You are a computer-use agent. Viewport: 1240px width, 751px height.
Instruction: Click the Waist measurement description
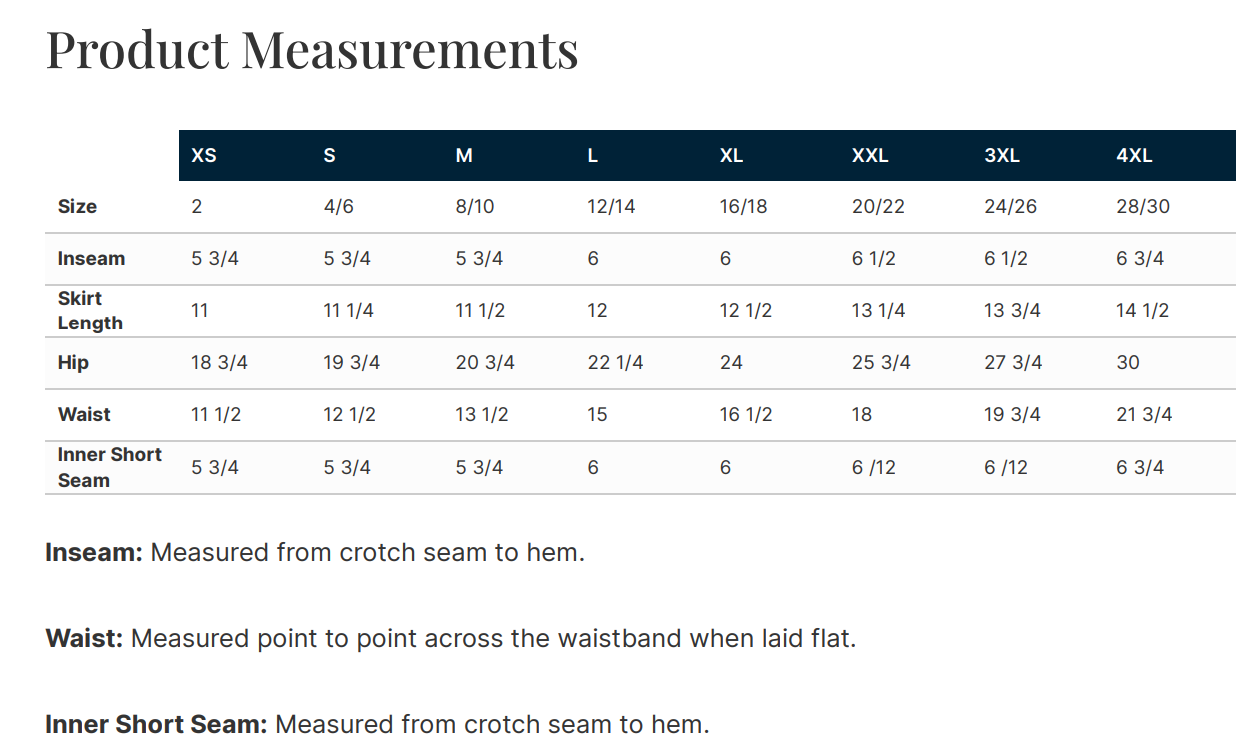coord(451,638)
